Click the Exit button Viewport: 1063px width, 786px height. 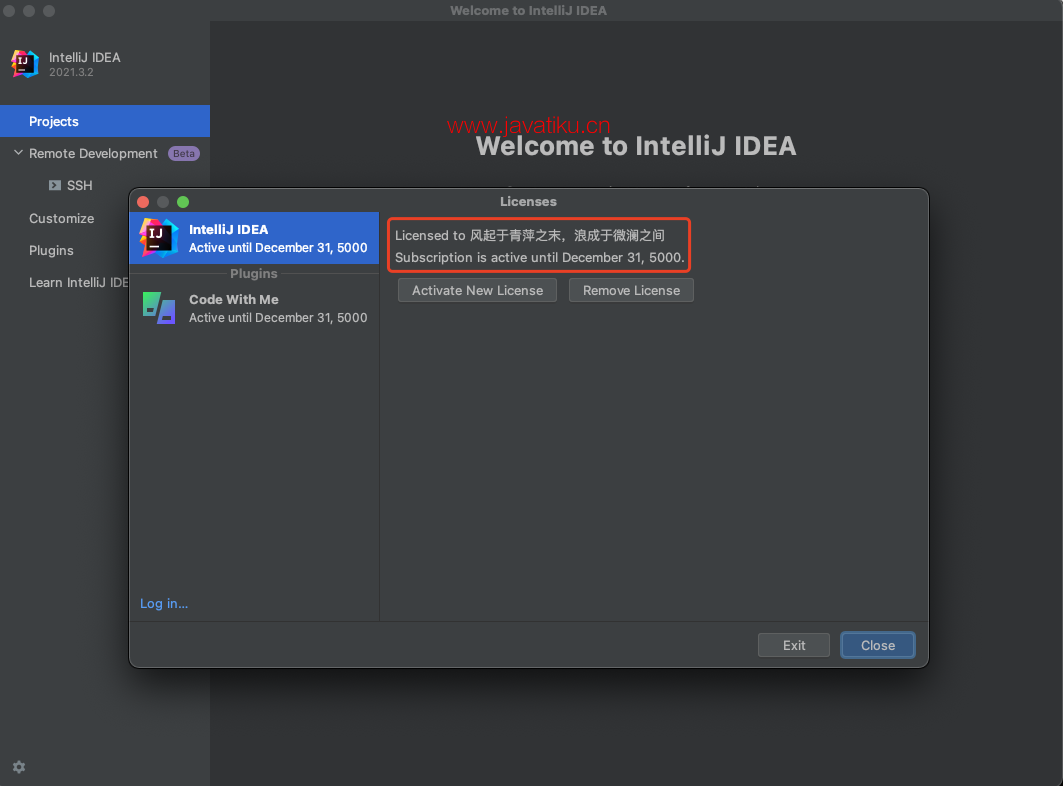click(794, 645)
